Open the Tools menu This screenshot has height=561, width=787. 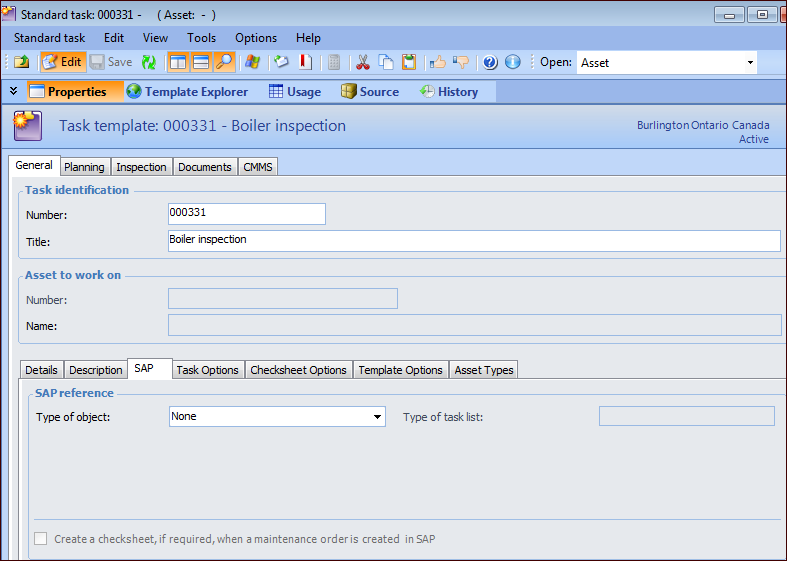pyautogui.click(x=201, y=38)
